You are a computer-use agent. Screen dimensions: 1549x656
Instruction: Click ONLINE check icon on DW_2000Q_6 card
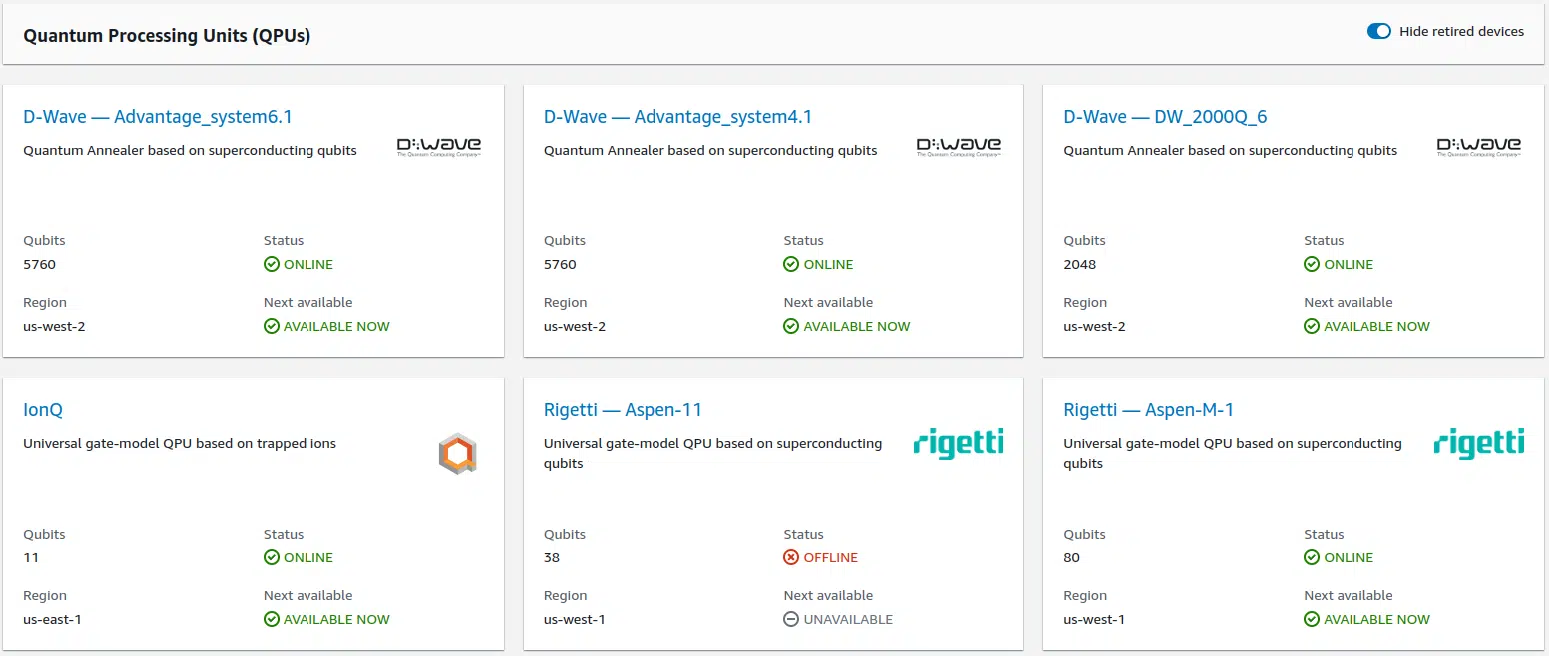(1311, 264)
